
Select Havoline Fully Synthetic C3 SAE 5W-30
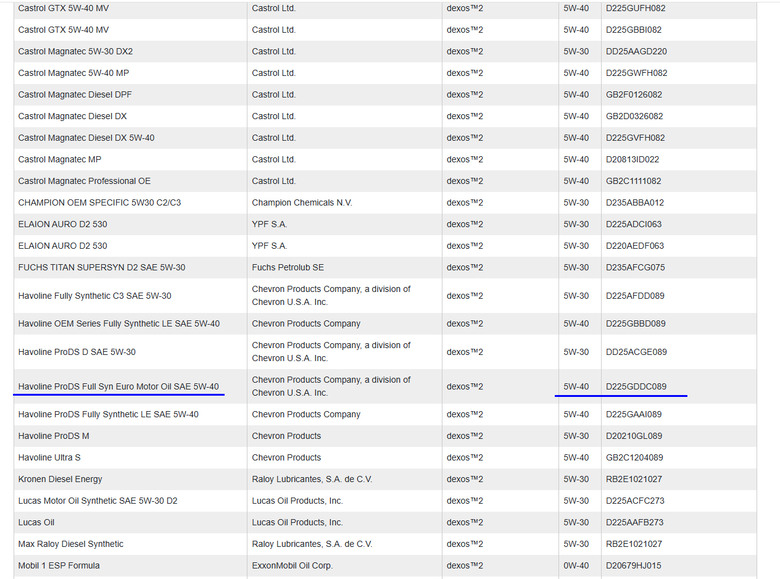(x=95, y=296)
